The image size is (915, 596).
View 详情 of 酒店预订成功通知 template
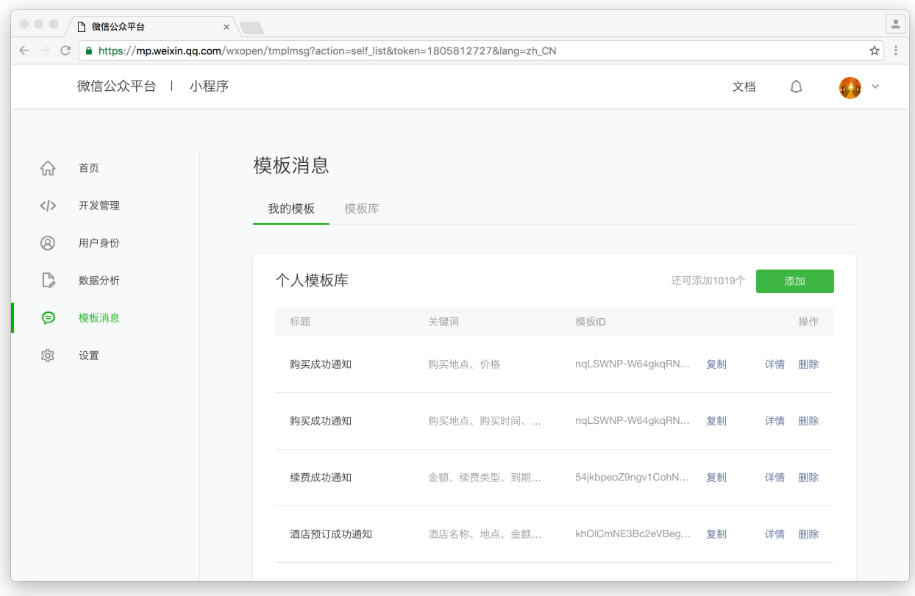775,534
